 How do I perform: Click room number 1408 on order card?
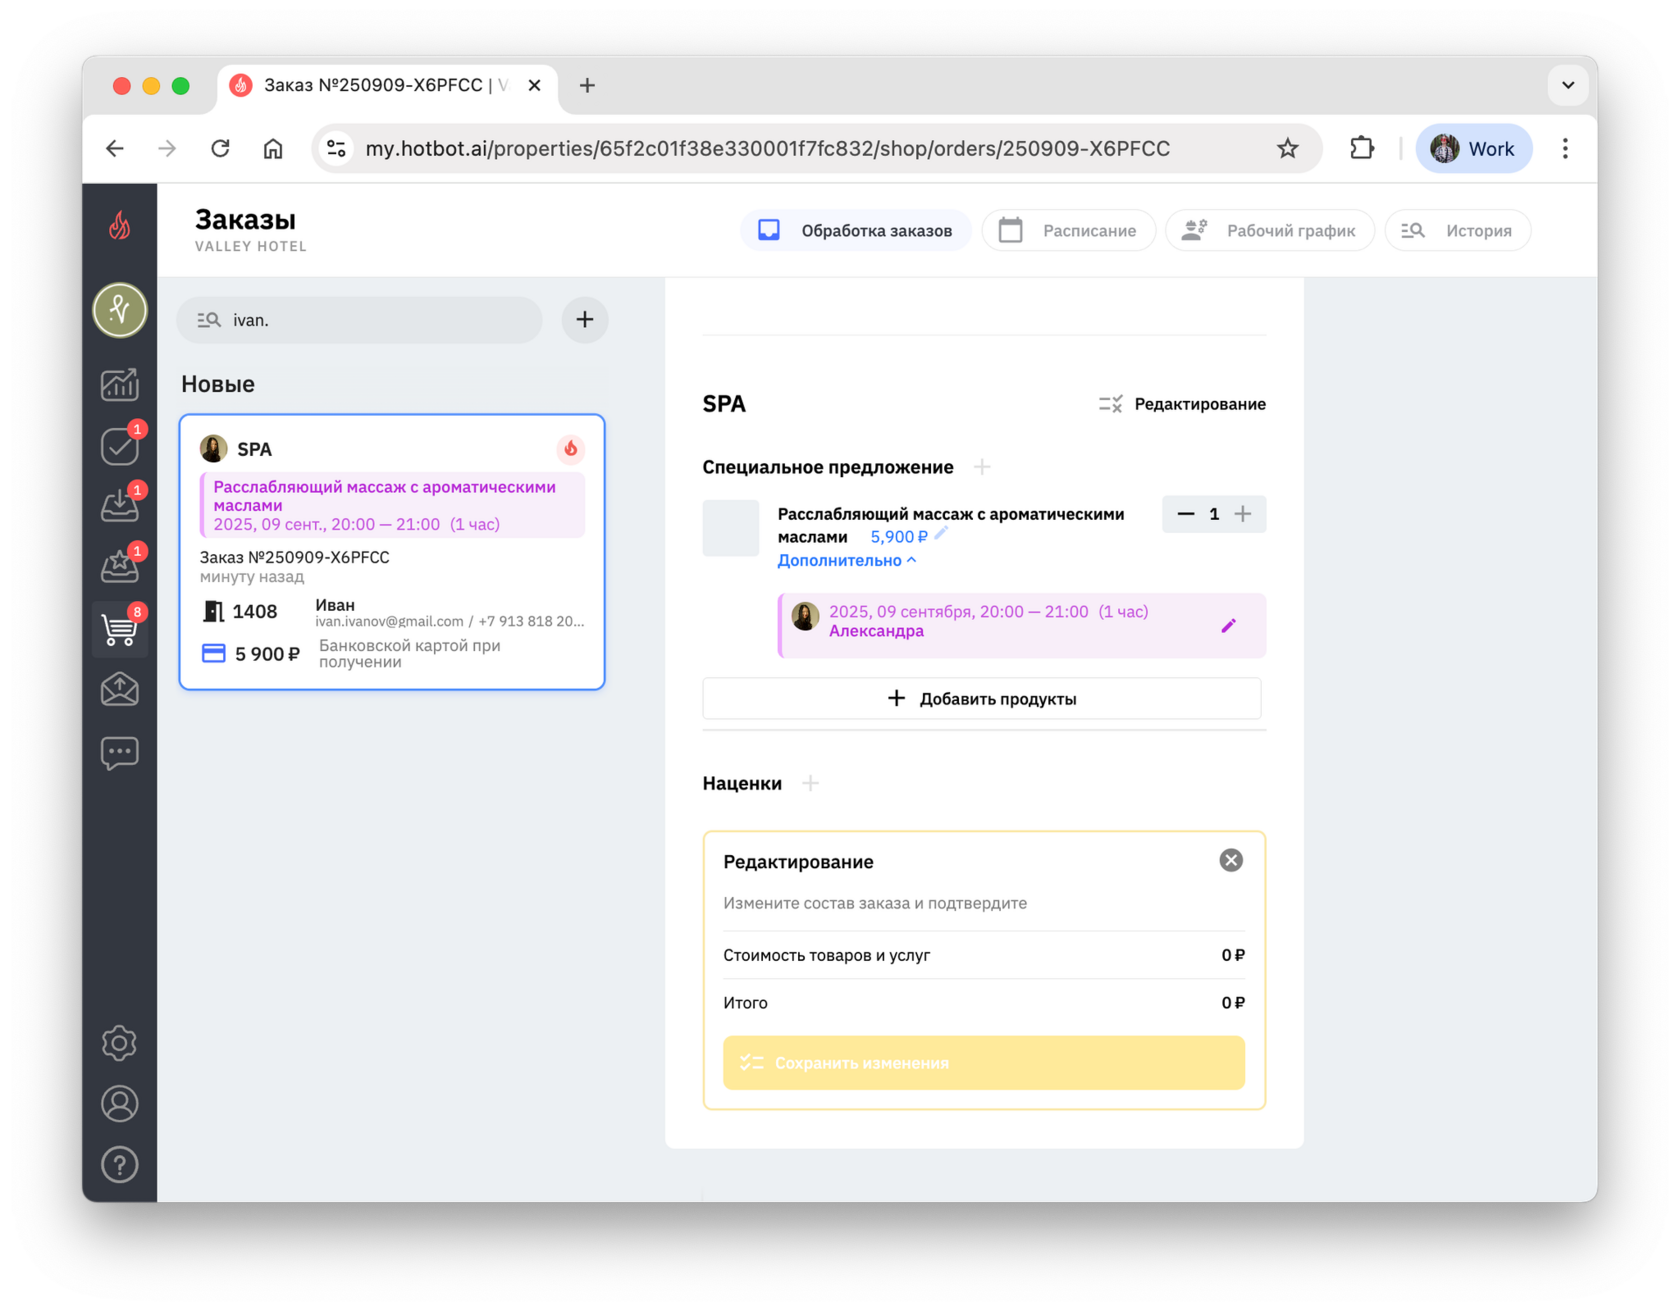254,611
